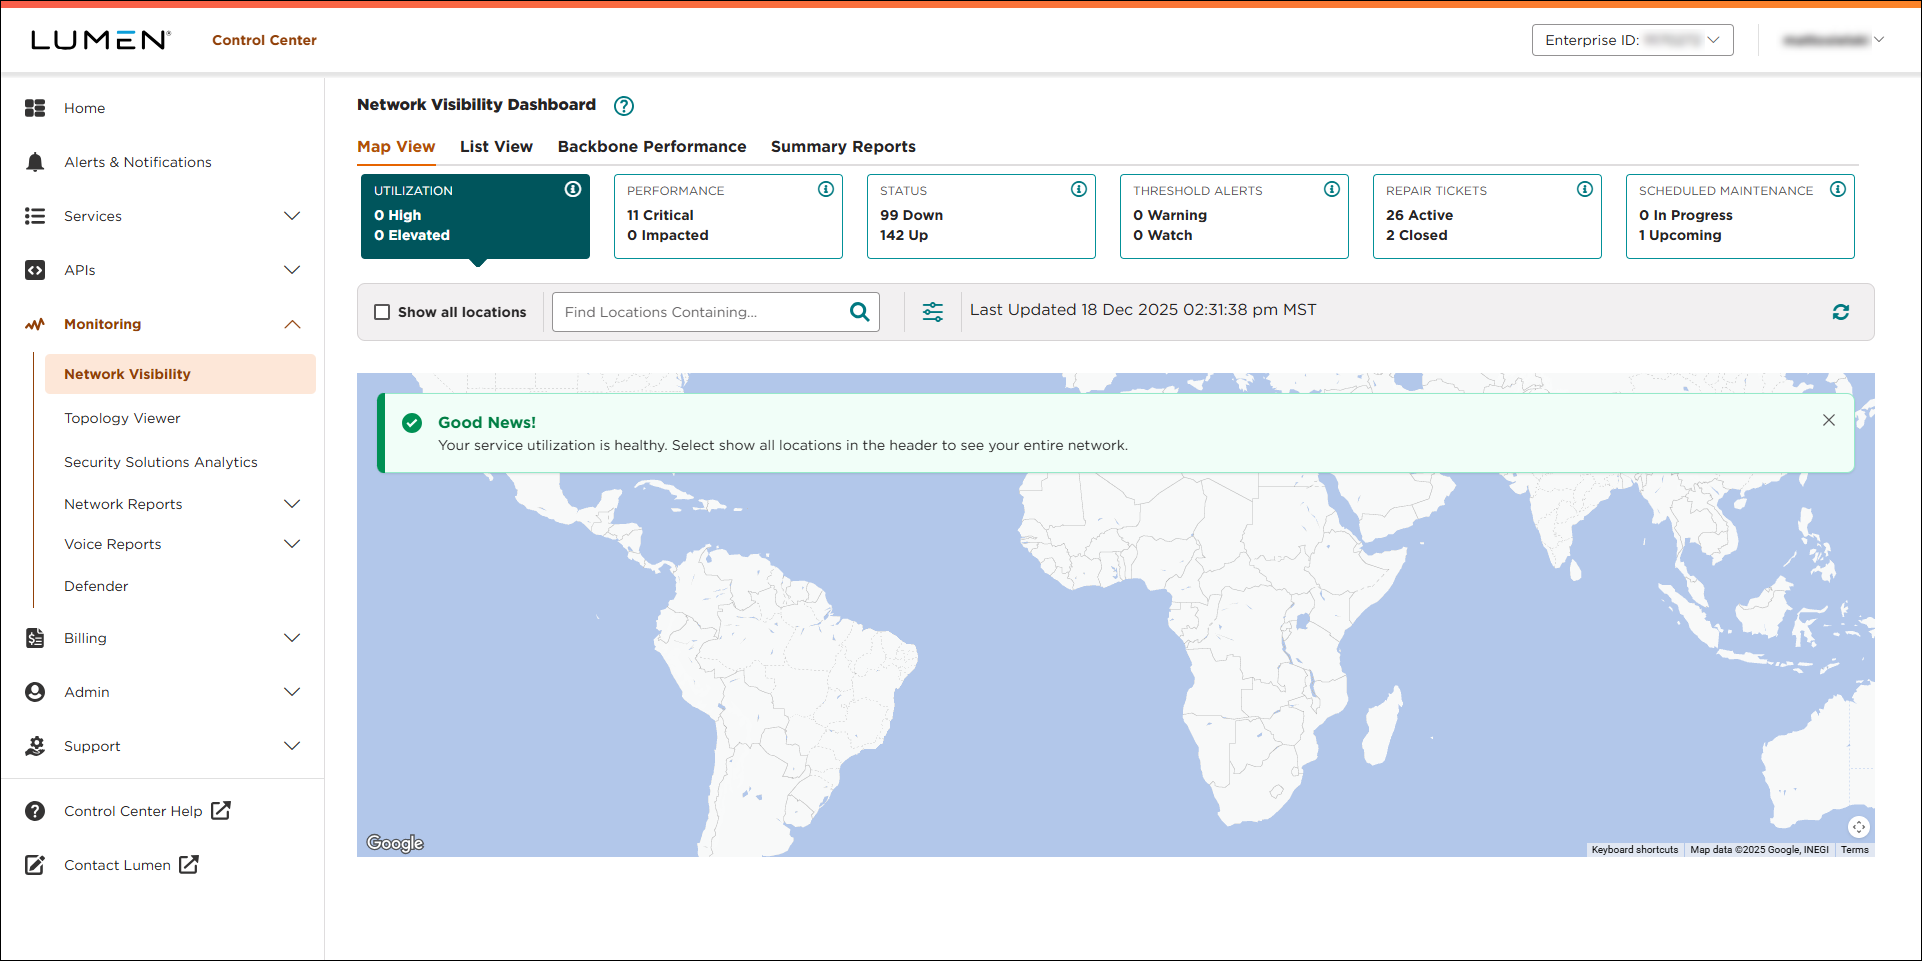Expand Network Reports under Monitoring
1922x961 pixels.
122,503
